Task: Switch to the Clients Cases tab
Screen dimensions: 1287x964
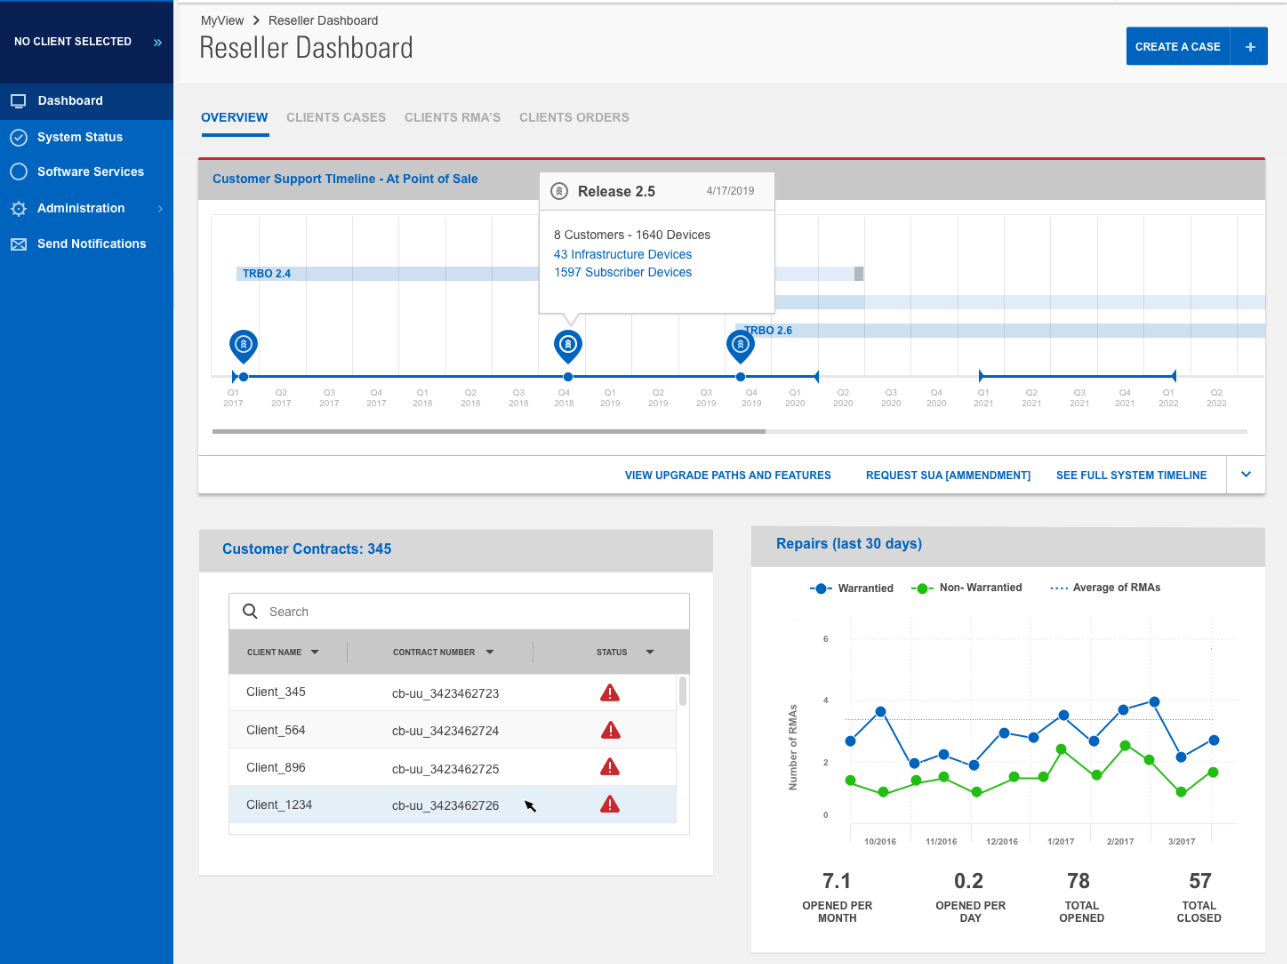Action: pyautogui.click(x=336, y=118)
